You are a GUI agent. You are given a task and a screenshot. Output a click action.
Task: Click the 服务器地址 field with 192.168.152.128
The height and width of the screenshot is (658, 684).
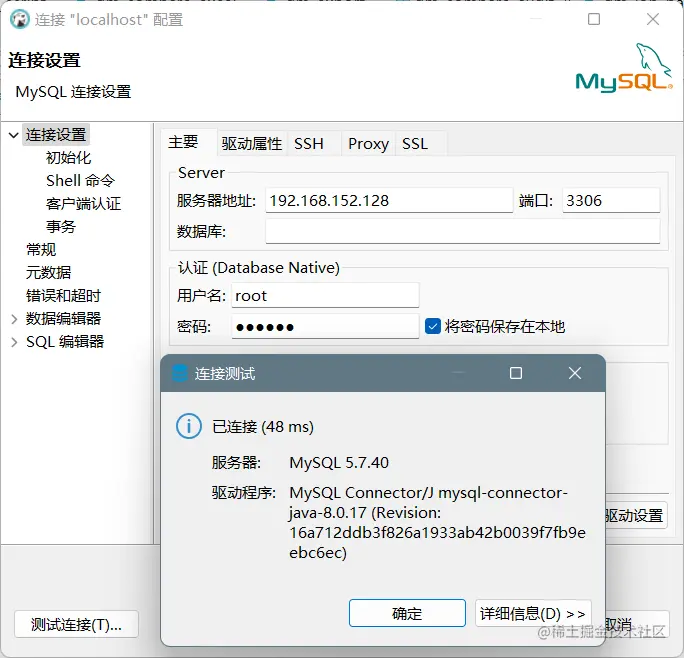[389, 200]
